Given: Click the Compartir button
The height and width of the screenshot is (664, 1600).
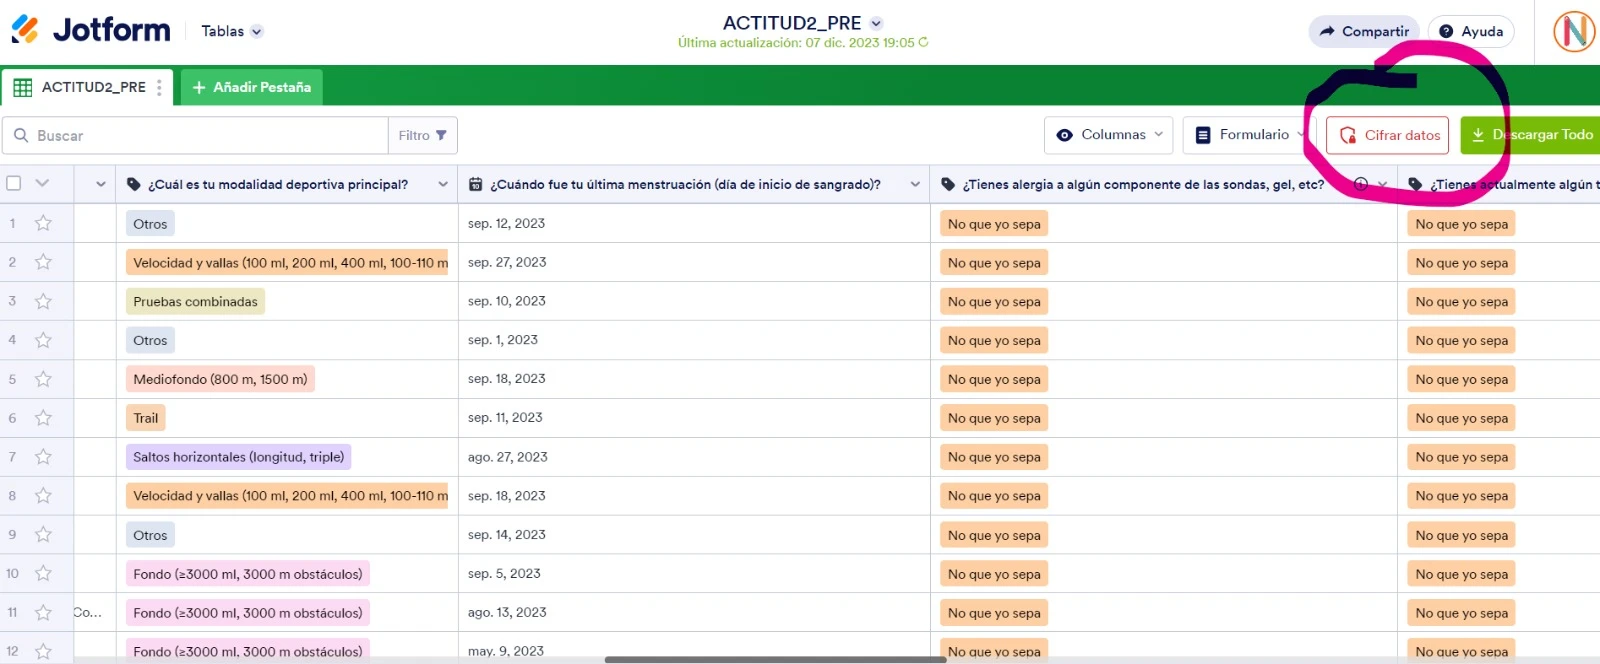Looking at the screenshot, I should (x=1364, y=31).
